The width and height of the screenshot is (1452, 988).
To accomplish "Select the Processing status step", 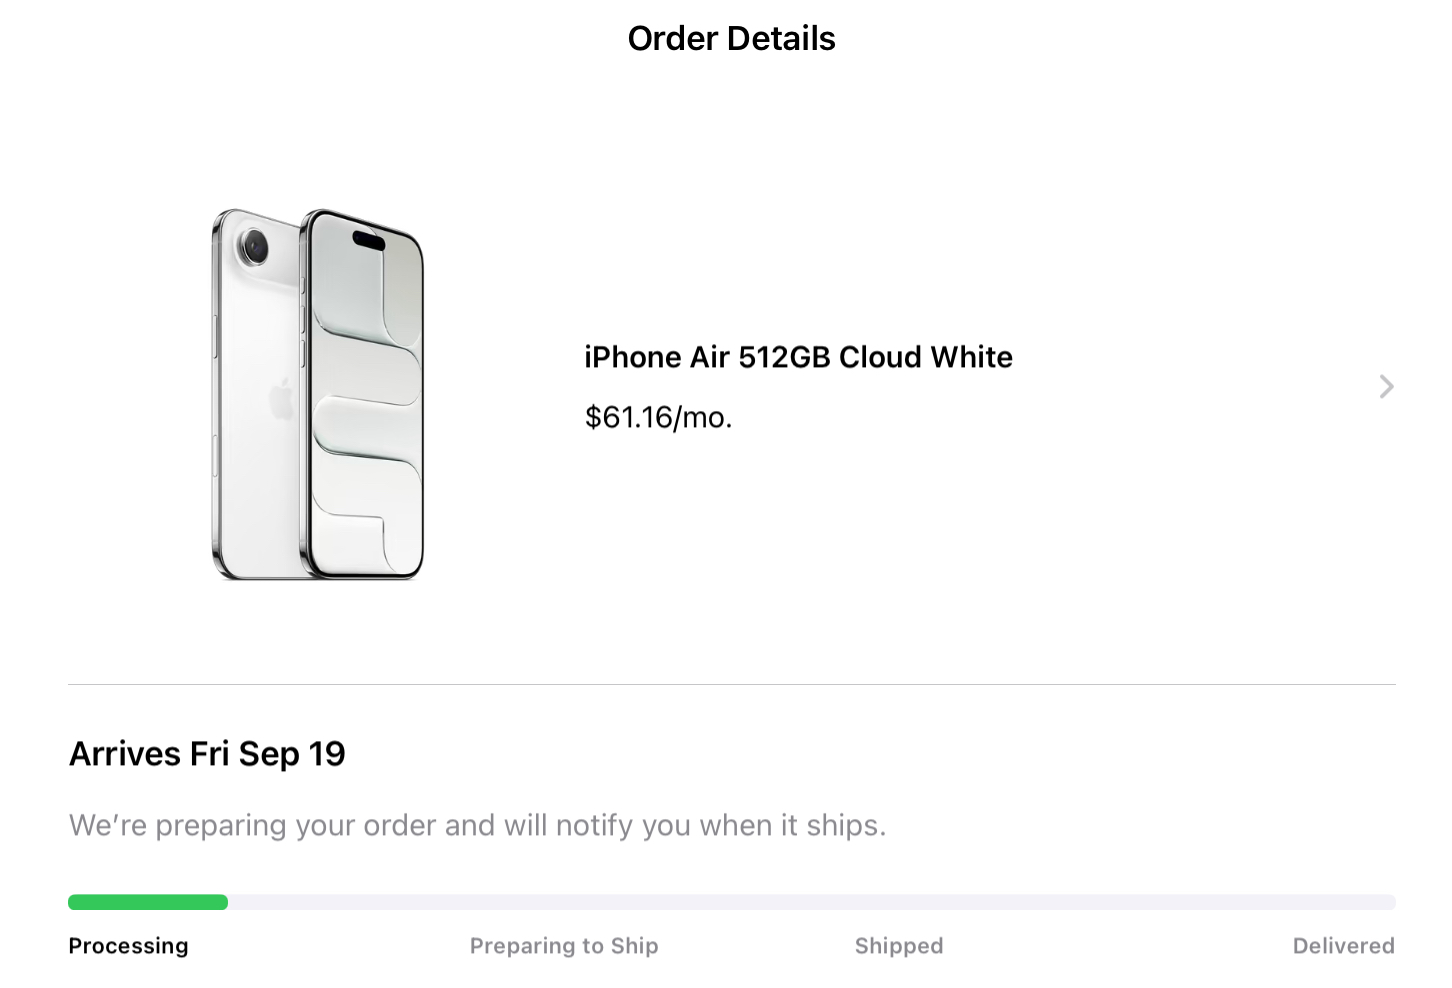I will tap(128, 946).
